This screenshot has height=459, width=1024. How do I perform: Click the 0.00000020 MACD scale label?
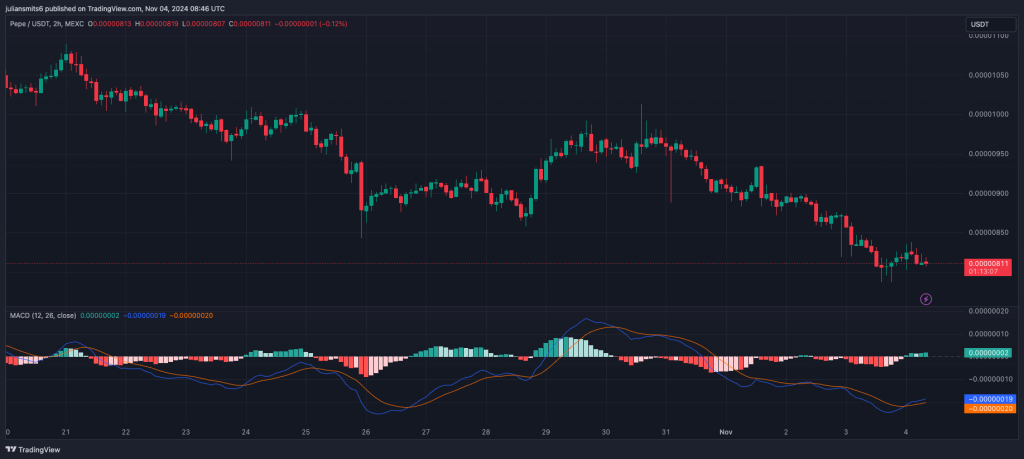(x=990, y=311)
